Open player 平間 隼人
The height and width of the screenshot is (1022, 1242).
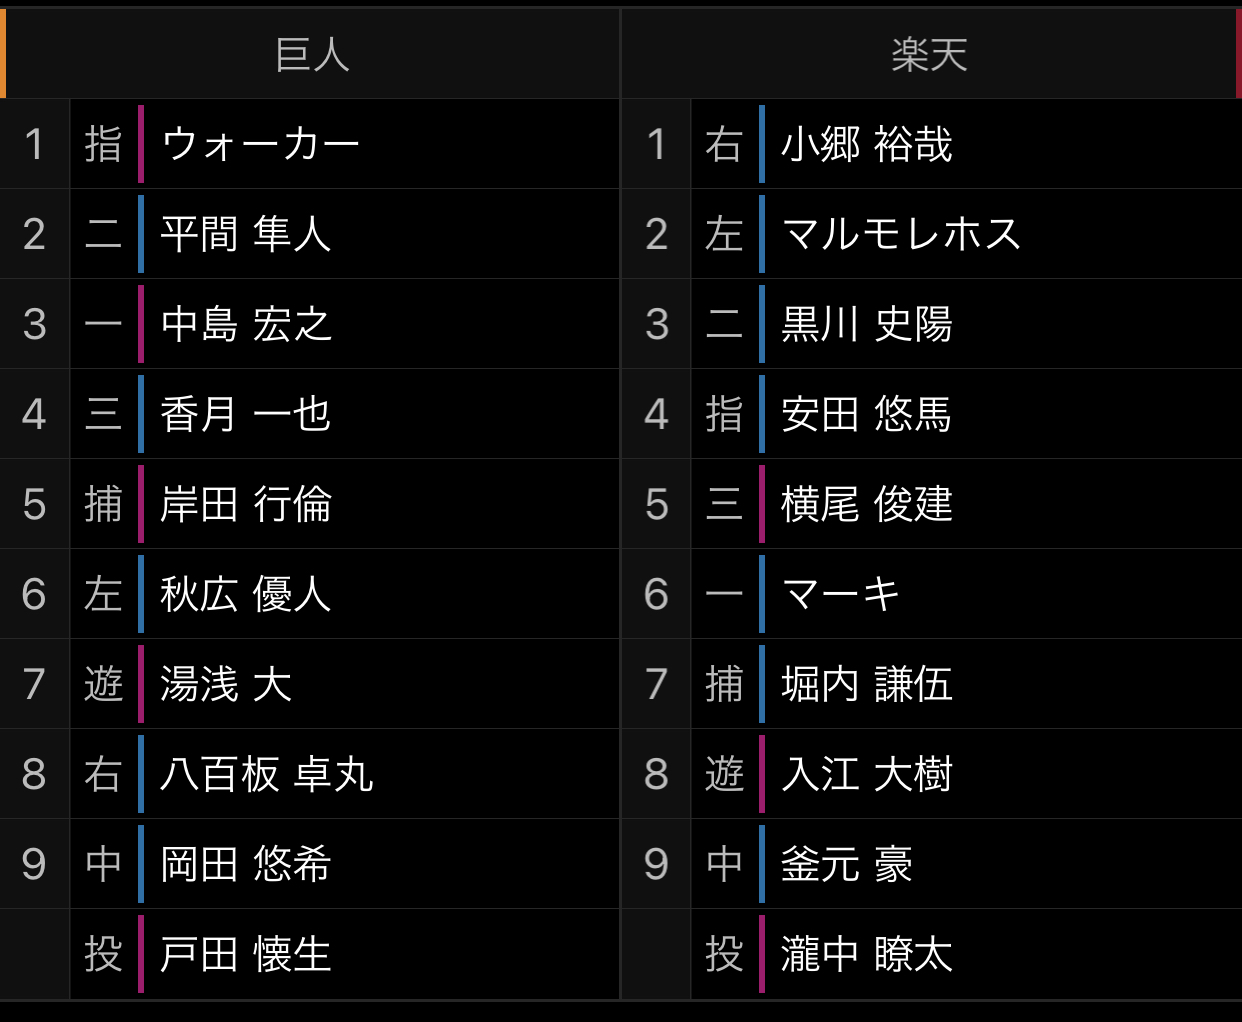click(x=246, y=234)
